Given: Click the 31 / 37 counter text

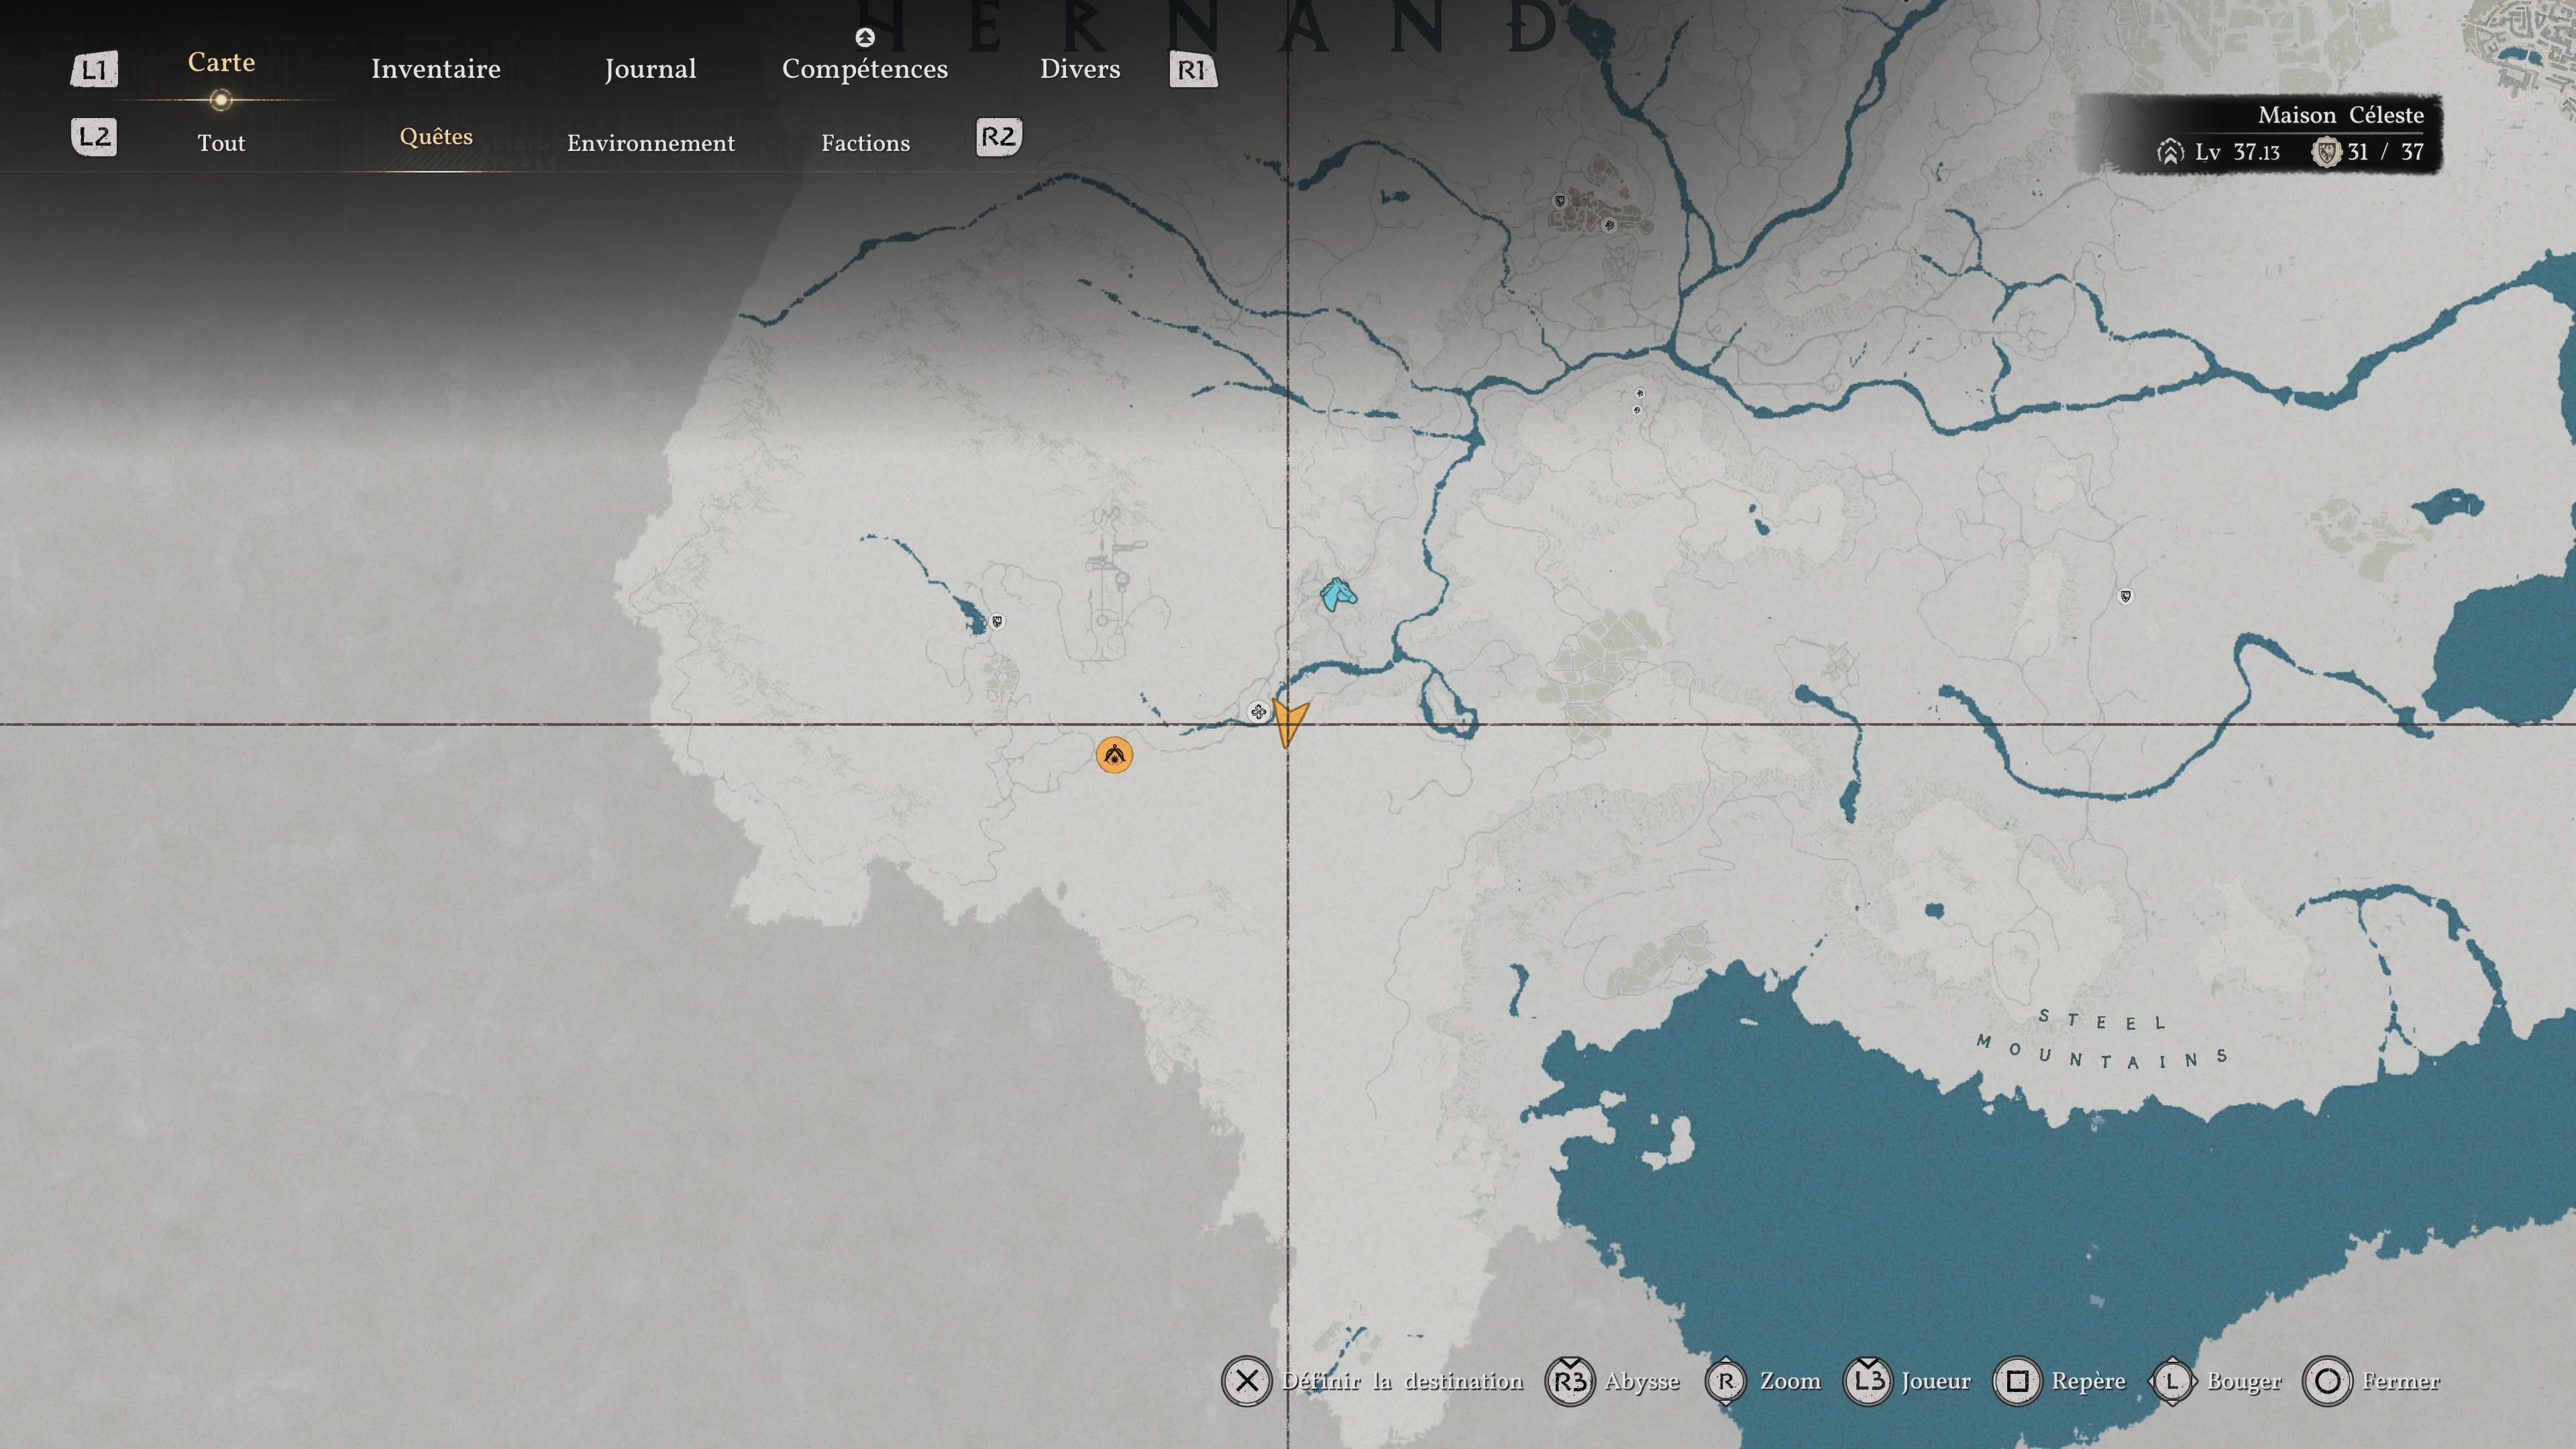Looking at the screenshot, I should [2386, 152].
